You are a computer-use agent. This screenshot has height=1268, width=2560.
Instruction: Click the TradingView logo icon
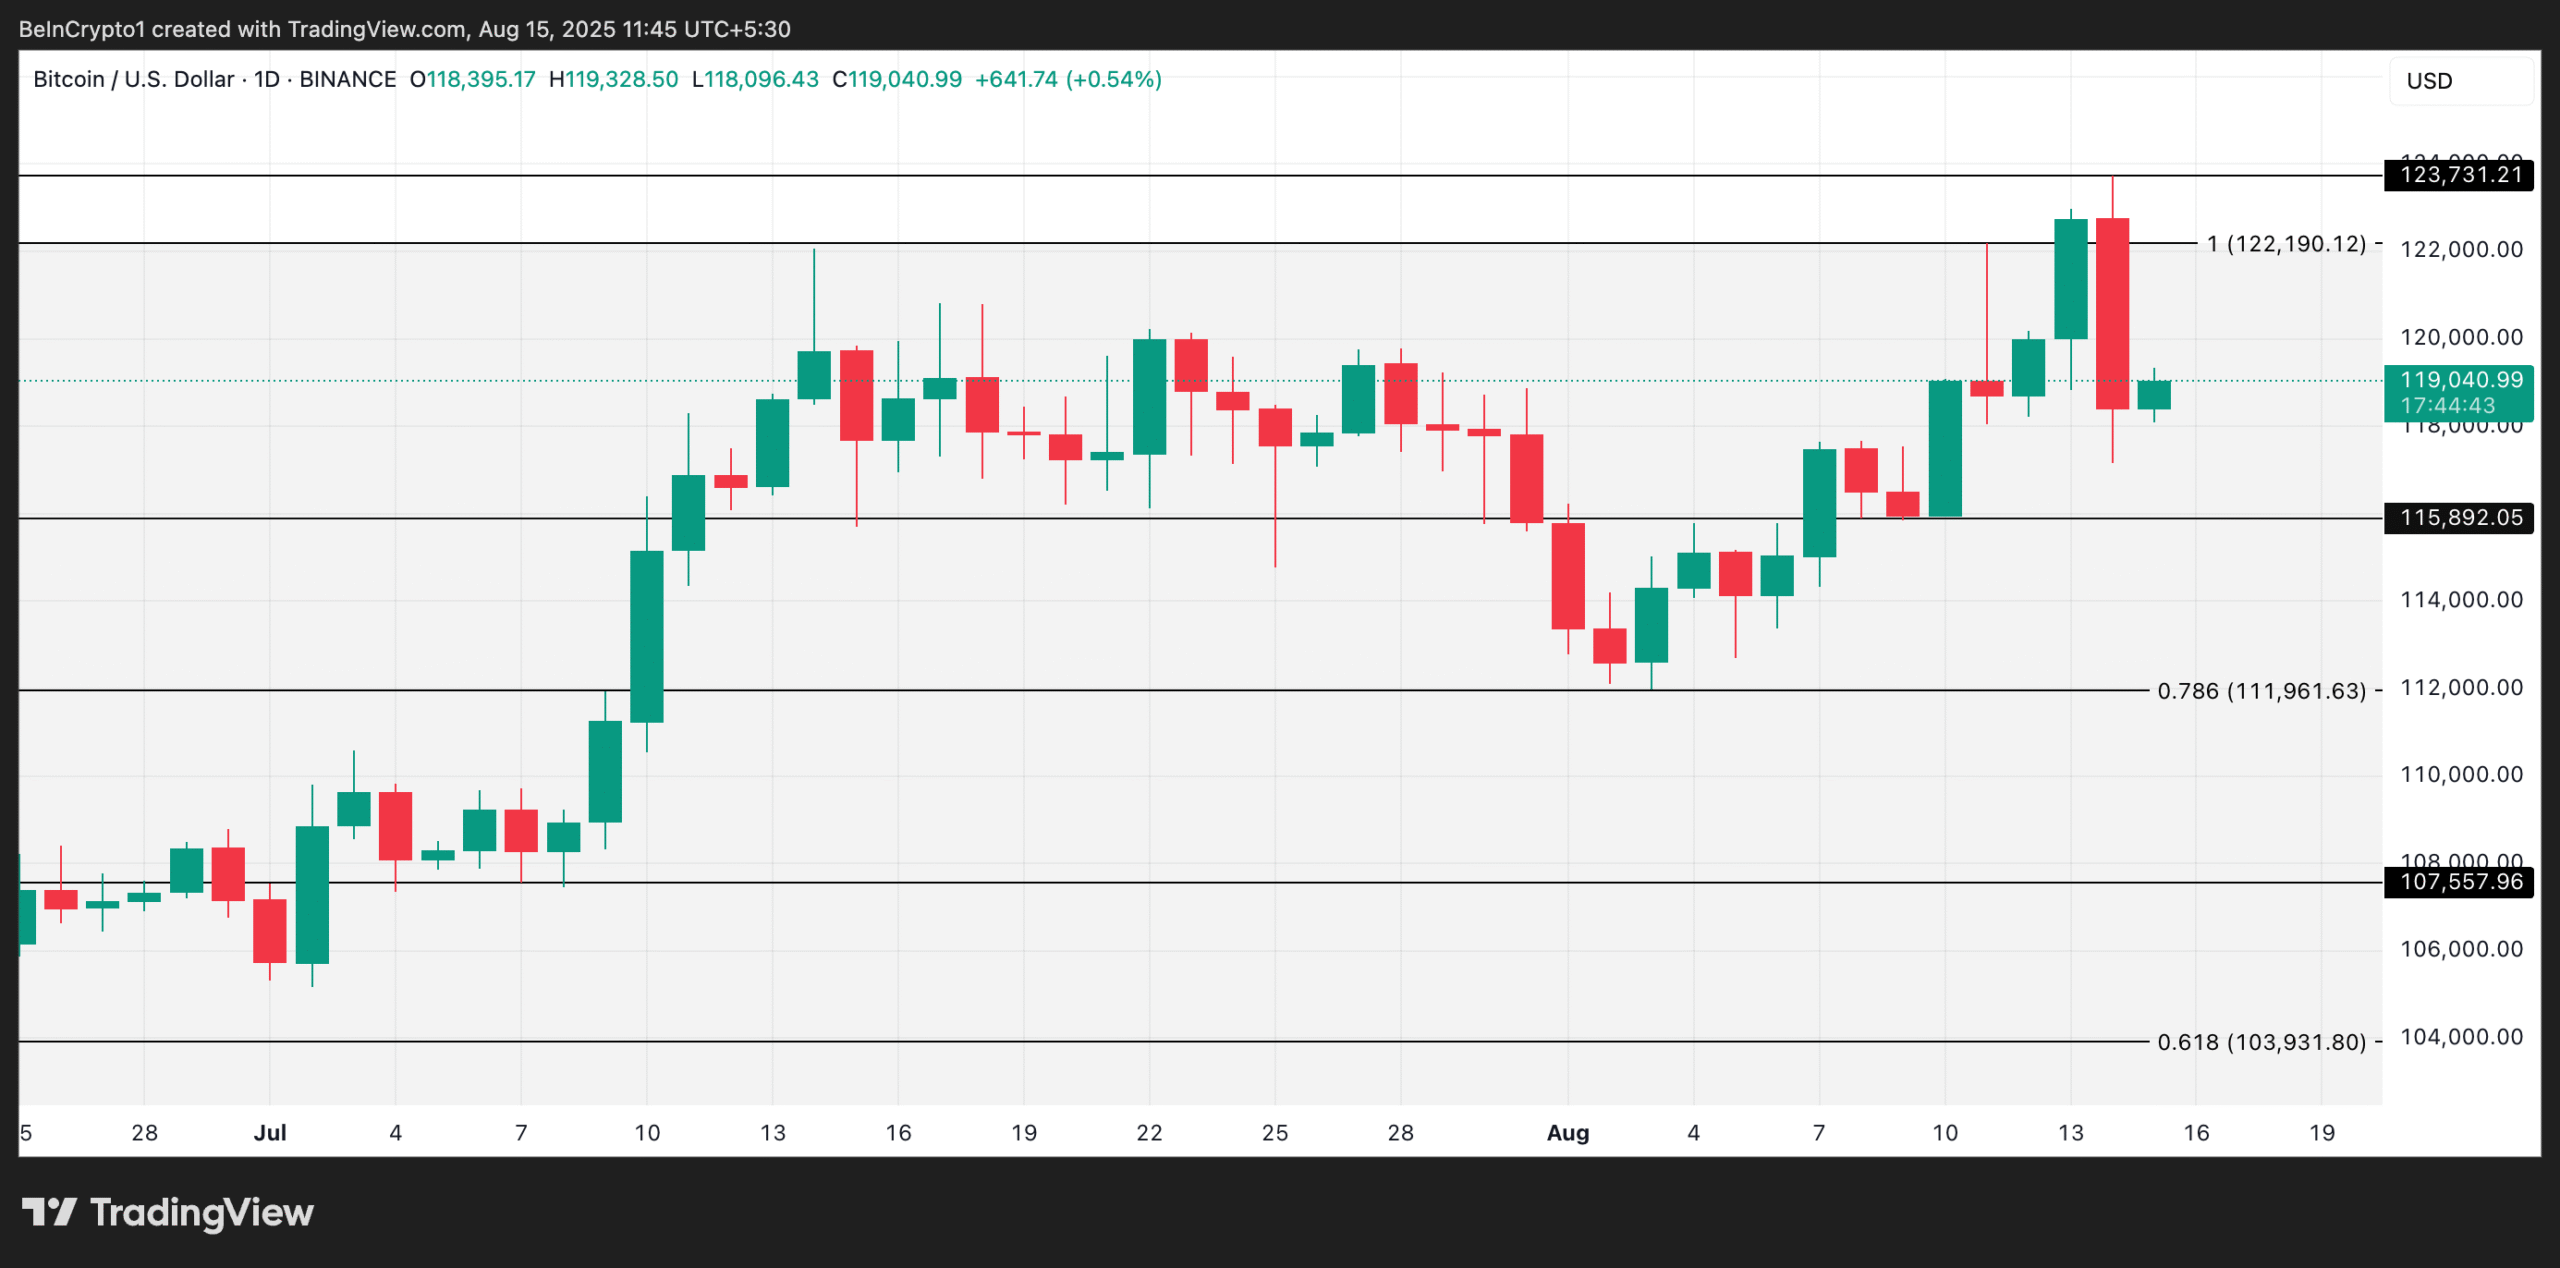[x=49, y=1212]
